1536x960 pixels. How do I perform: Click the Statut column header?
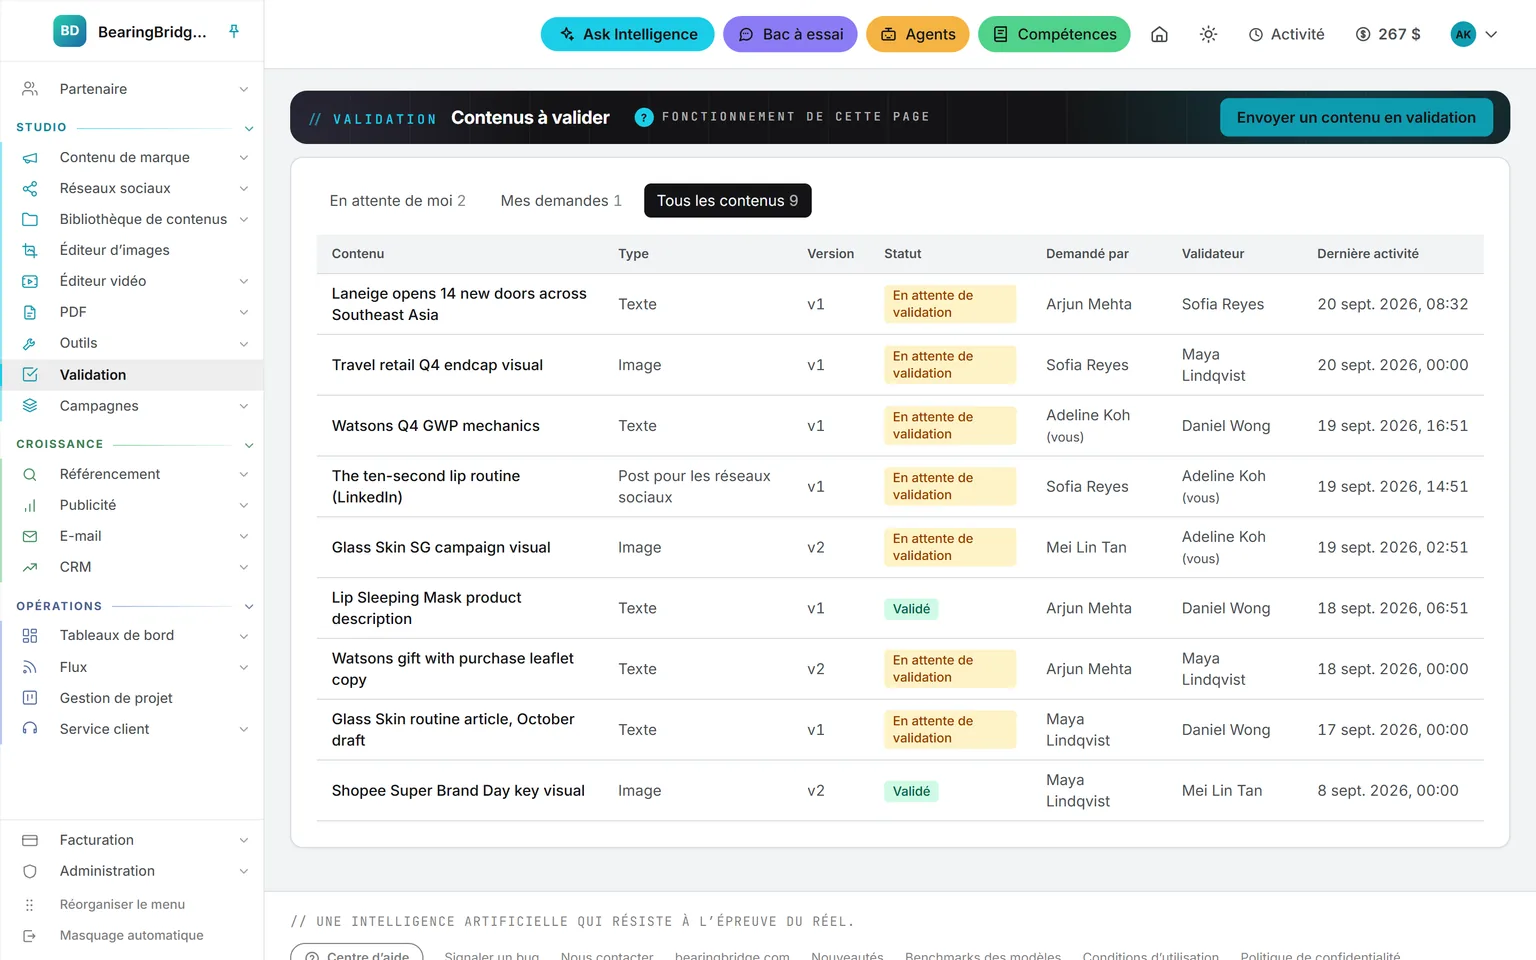(902, 254)
